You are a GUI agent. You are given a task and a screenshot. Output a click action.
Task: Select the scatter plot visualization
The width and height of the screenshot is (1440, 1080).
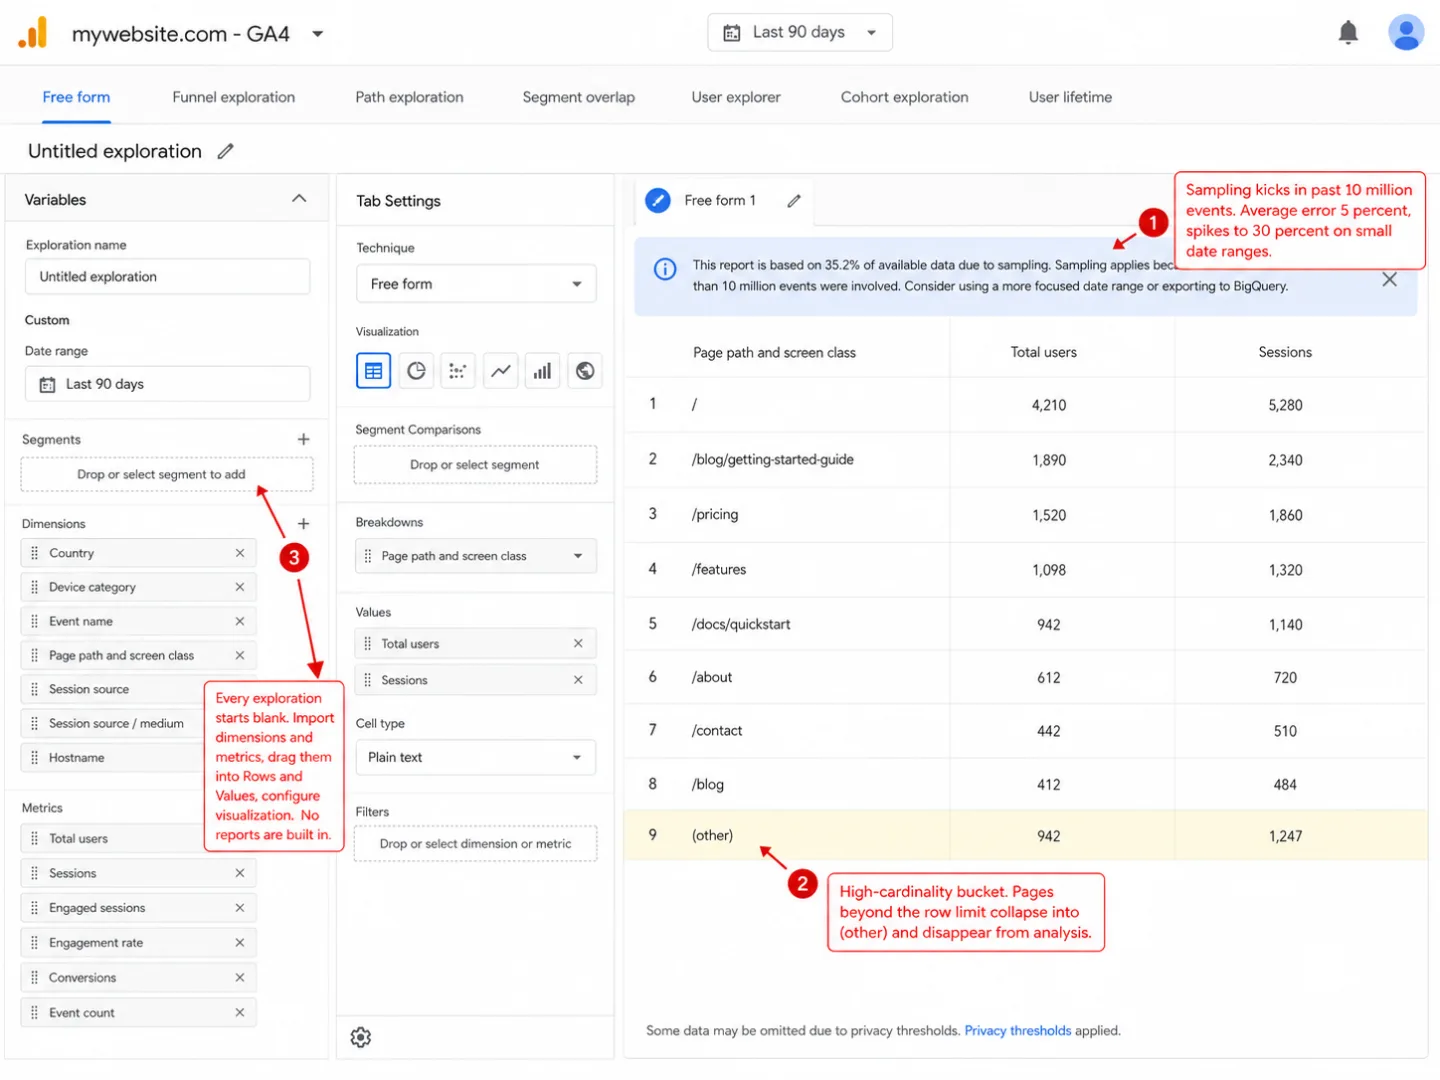pyautogui.click(x=458, y=371)
